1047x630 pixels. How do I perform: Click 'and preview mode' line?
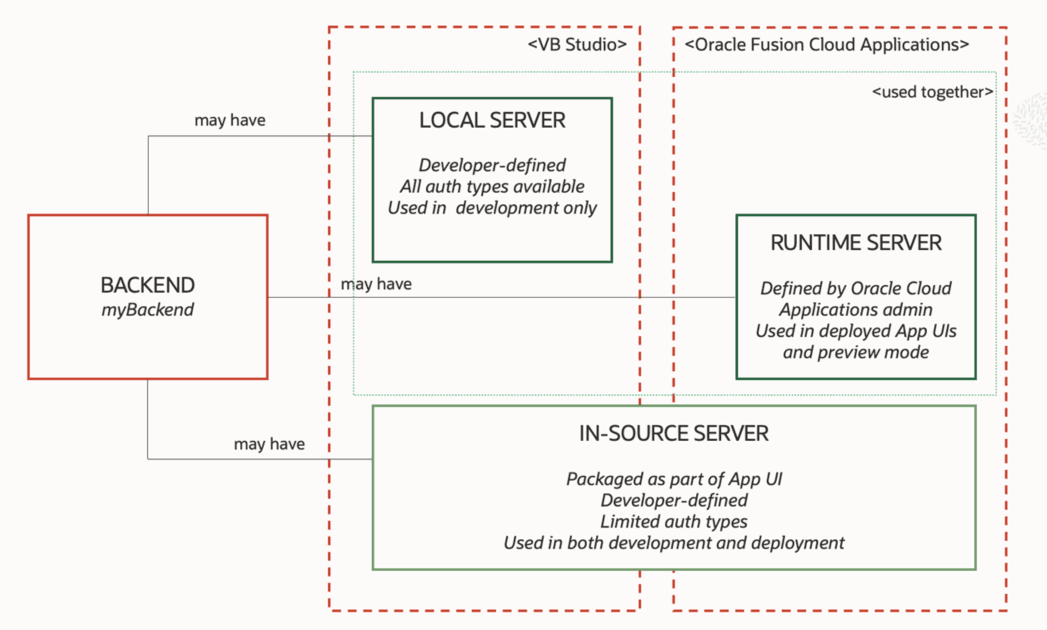point(856,352)
